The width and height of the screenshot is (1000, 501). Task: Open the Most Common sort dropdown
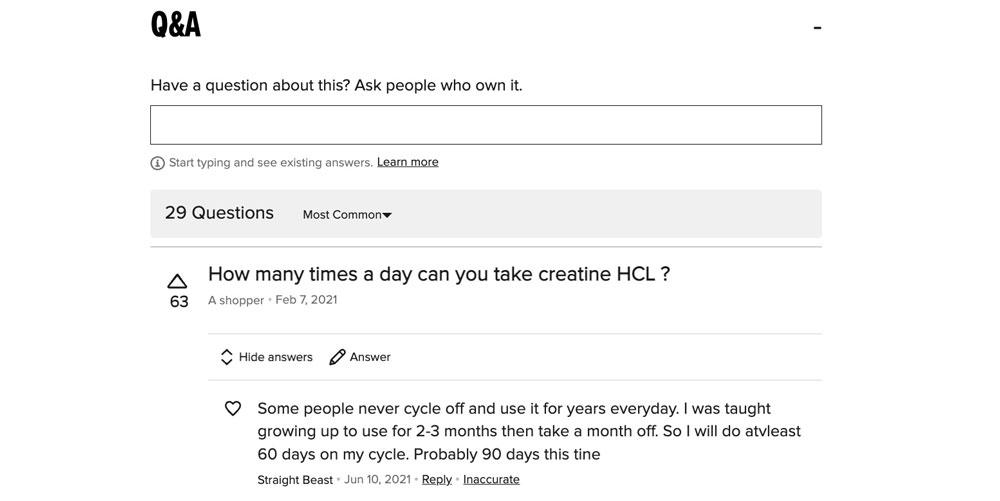pyautogui.click(x=347, y=215)
